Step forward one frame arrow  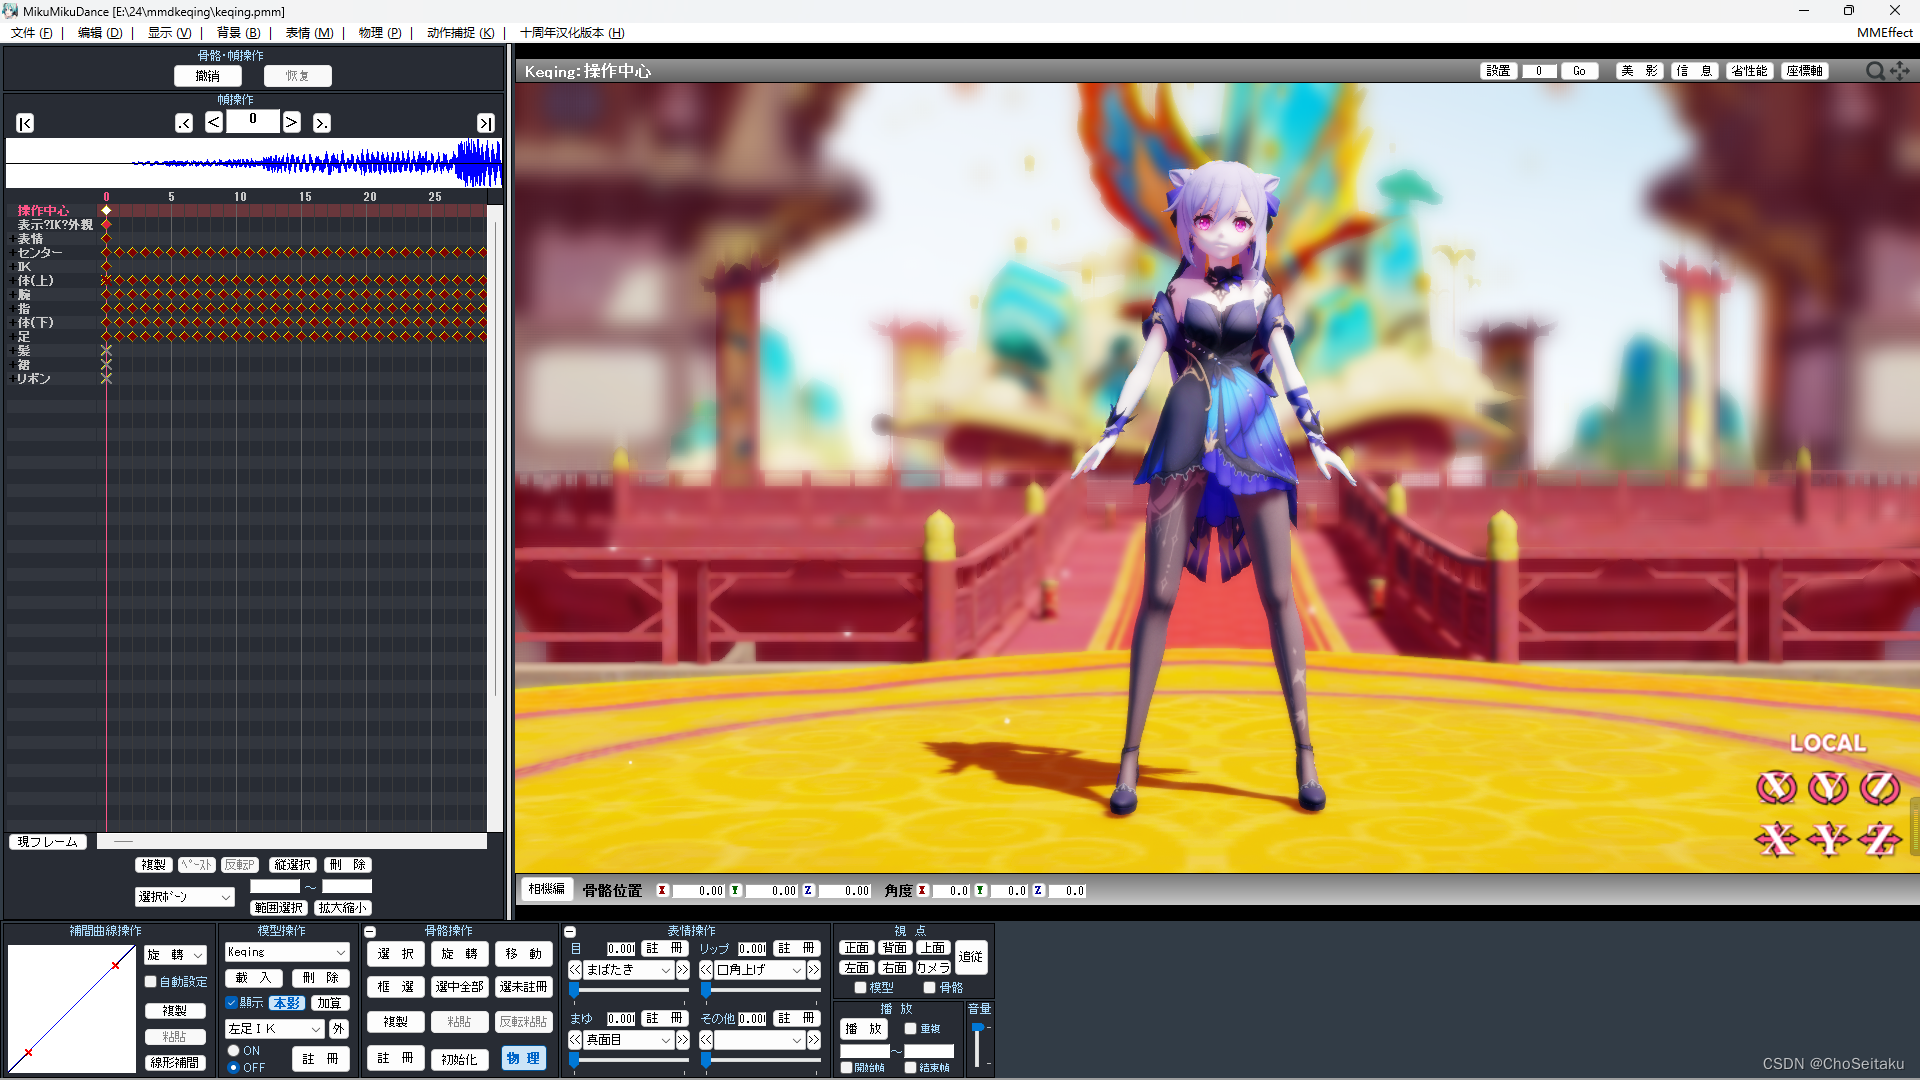pos(291,122)
